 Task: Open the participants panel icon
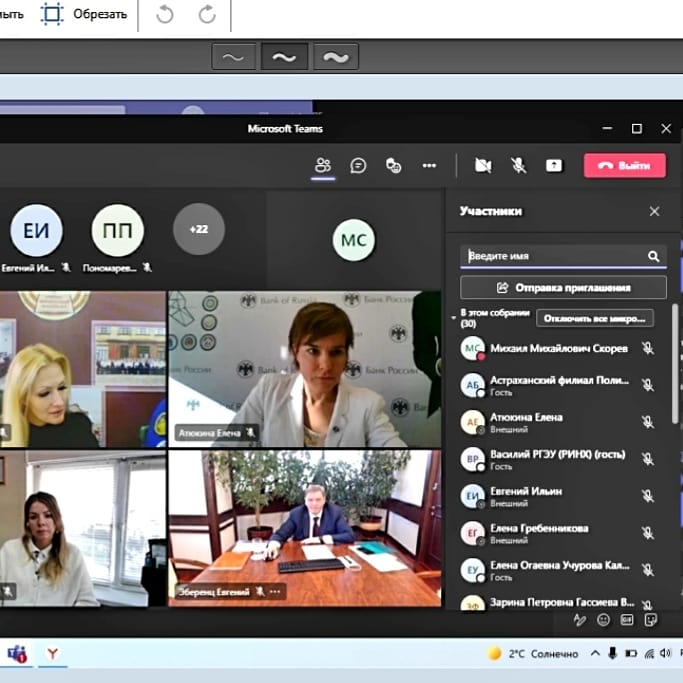click(322, 165)
